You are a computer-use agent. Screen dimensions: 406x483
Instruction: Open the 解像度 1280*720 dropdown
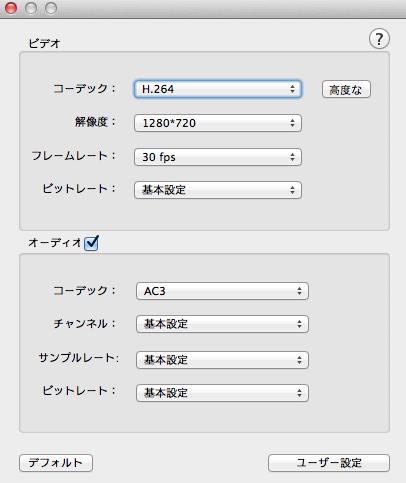pyautogui.click(x=218, y=123)
